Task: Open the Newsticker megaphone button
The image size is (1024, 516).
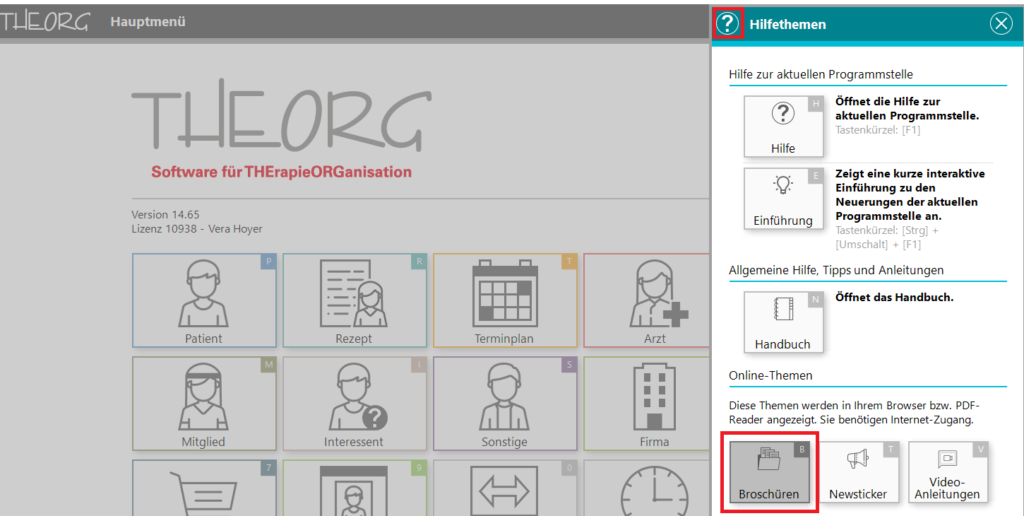Action: pyautogui.click(x=858, y=471)
